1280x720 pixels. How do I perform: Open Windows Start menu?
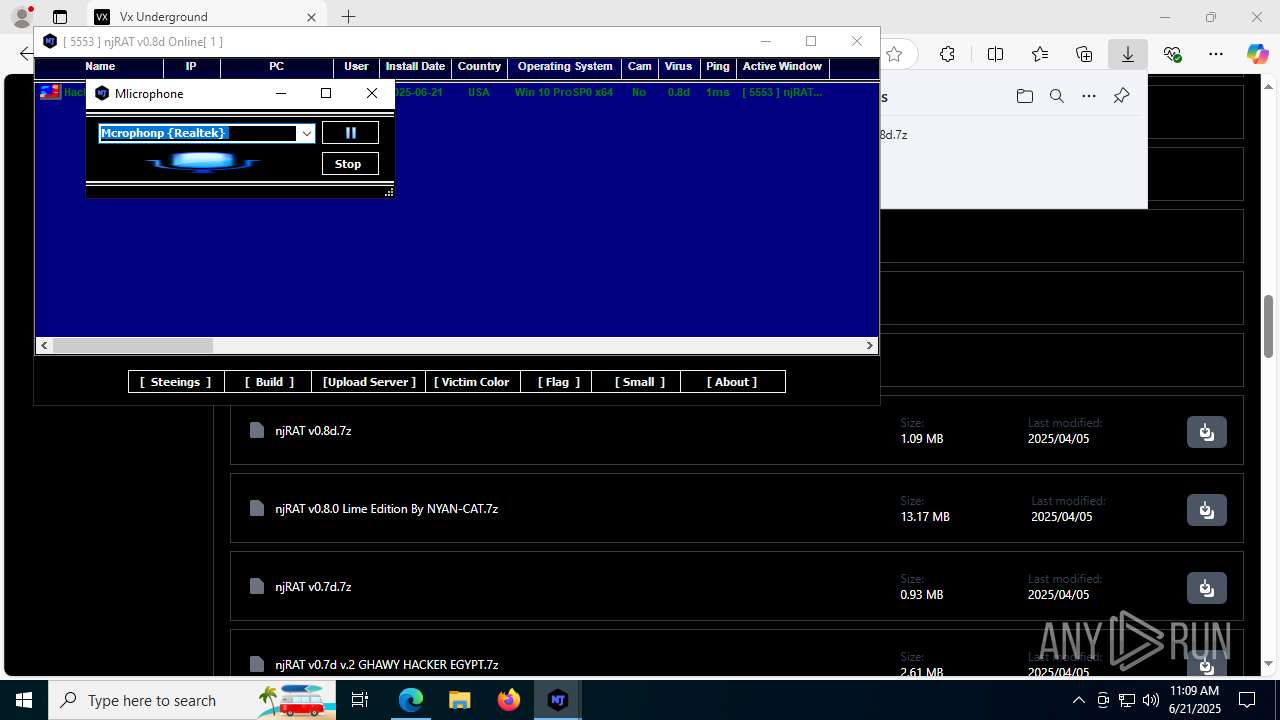point(24,700)
